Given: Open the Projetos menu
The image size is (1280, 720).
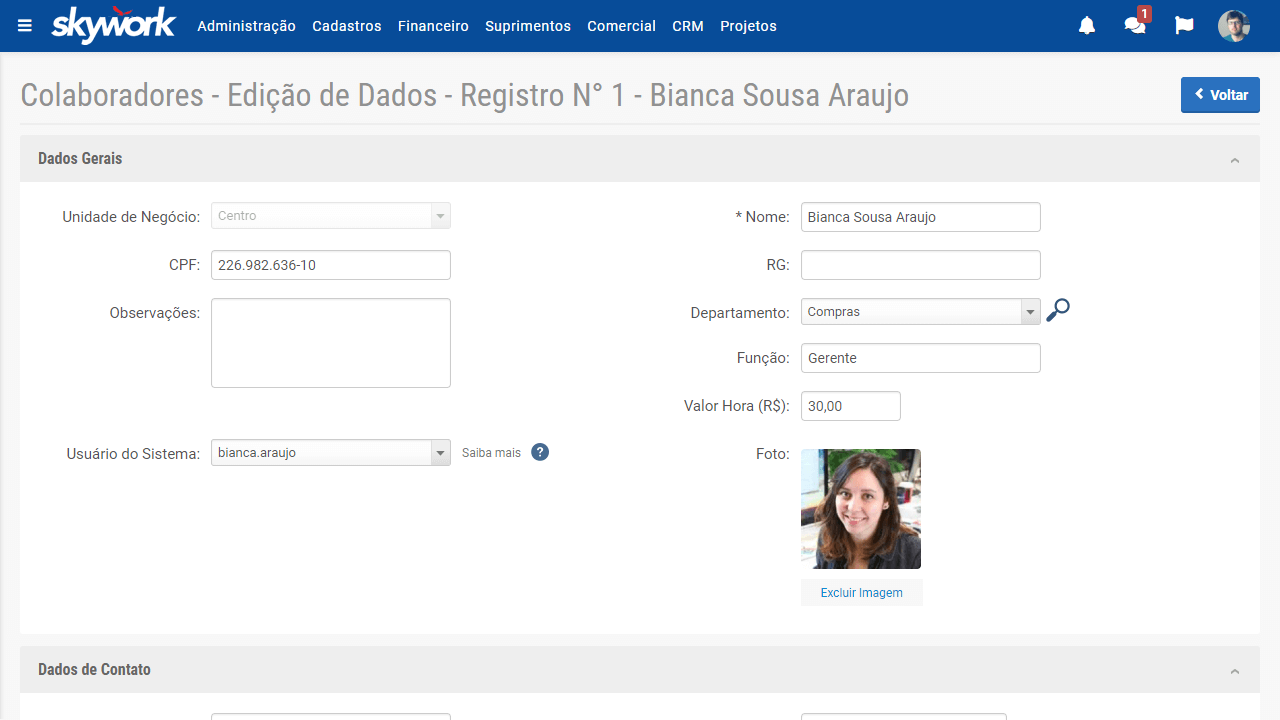Looking at the screenshot, I should pos(748,26).
